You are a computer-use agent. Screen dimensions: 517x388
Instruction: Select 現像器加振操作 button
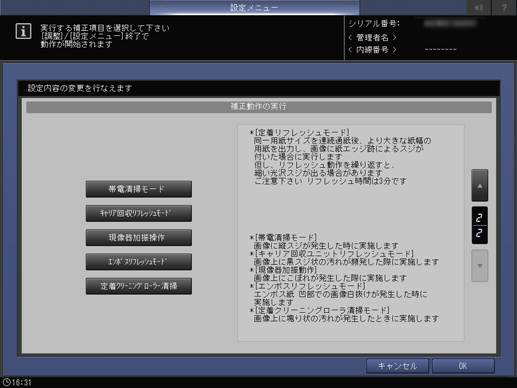139,237
